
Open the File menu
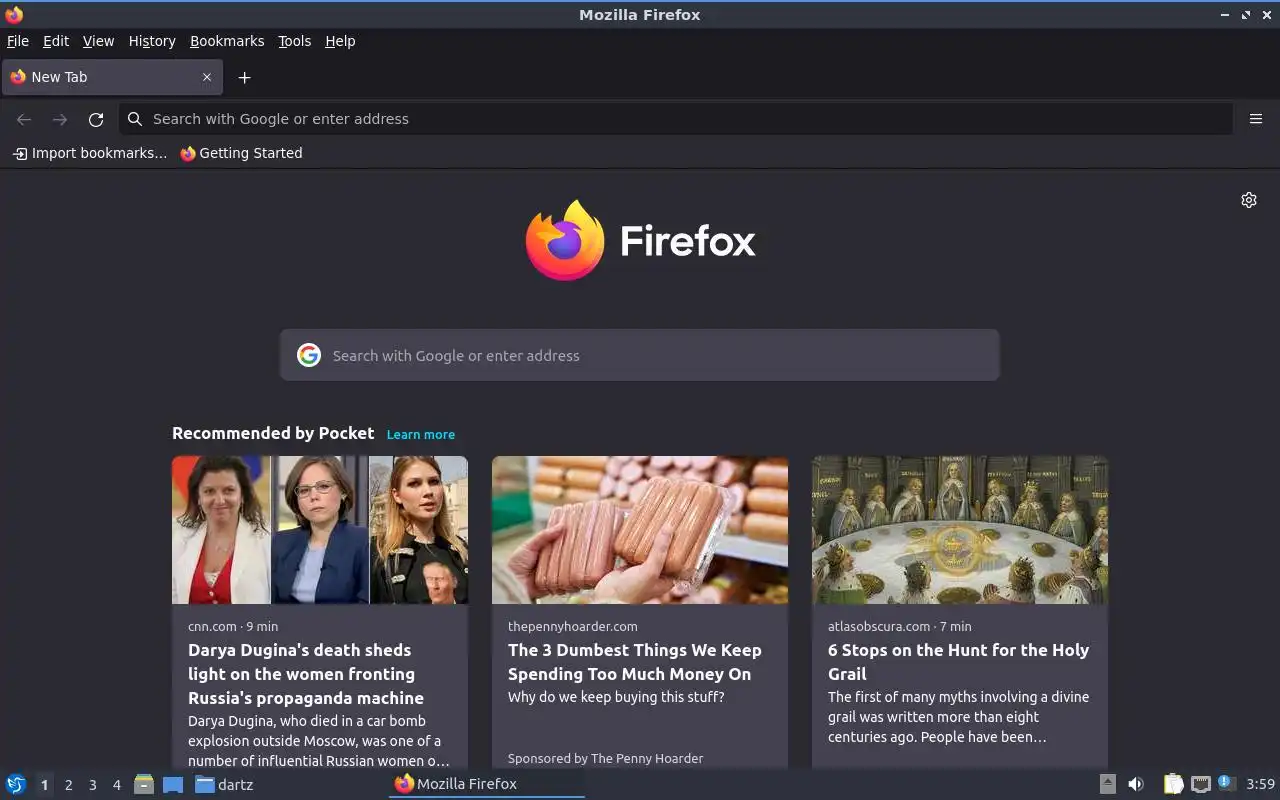18,41
